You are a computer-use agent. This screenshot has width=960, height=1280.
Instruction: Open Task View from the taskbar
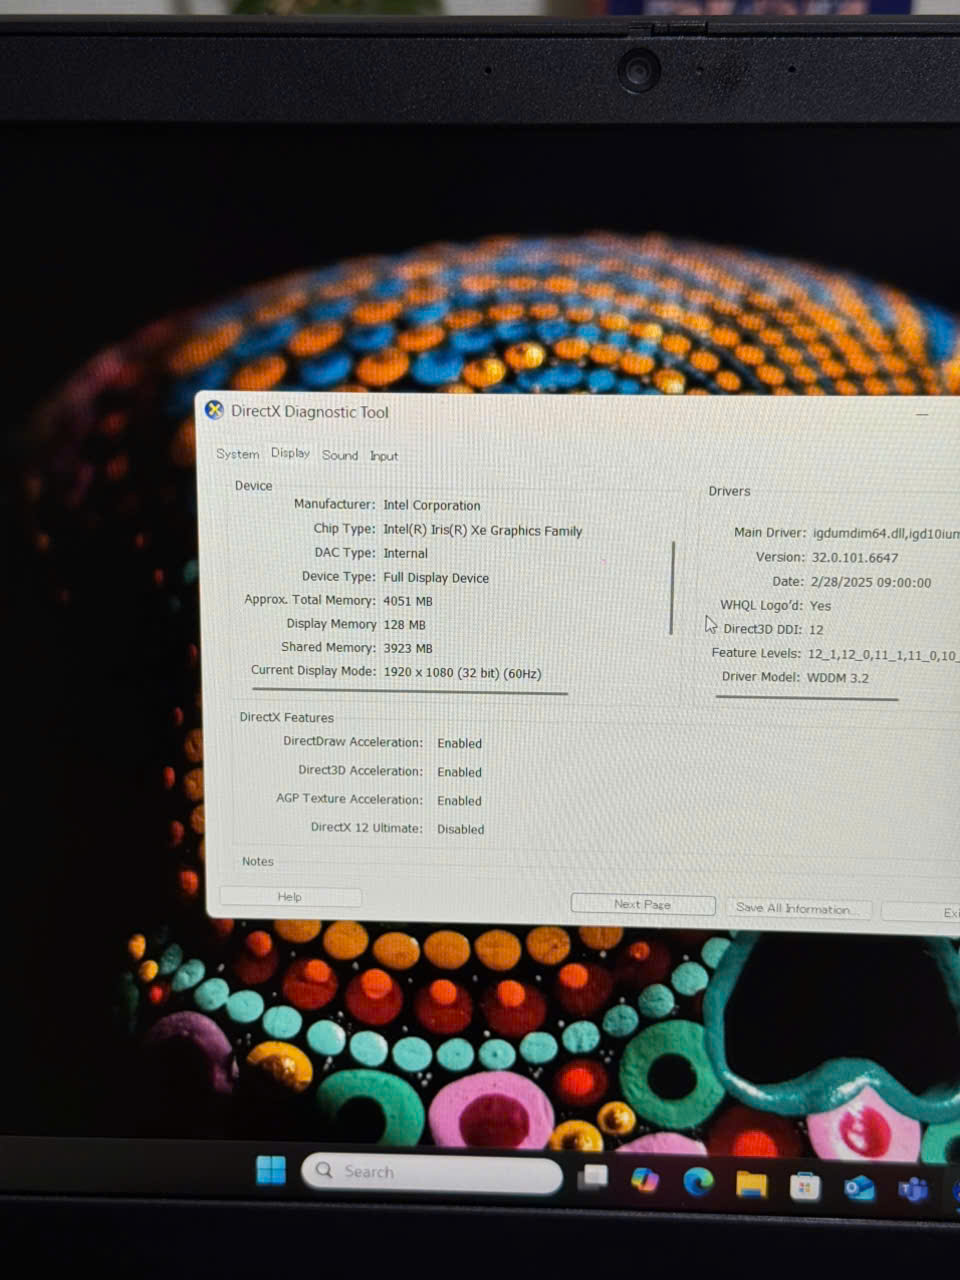click(593, 1177)
